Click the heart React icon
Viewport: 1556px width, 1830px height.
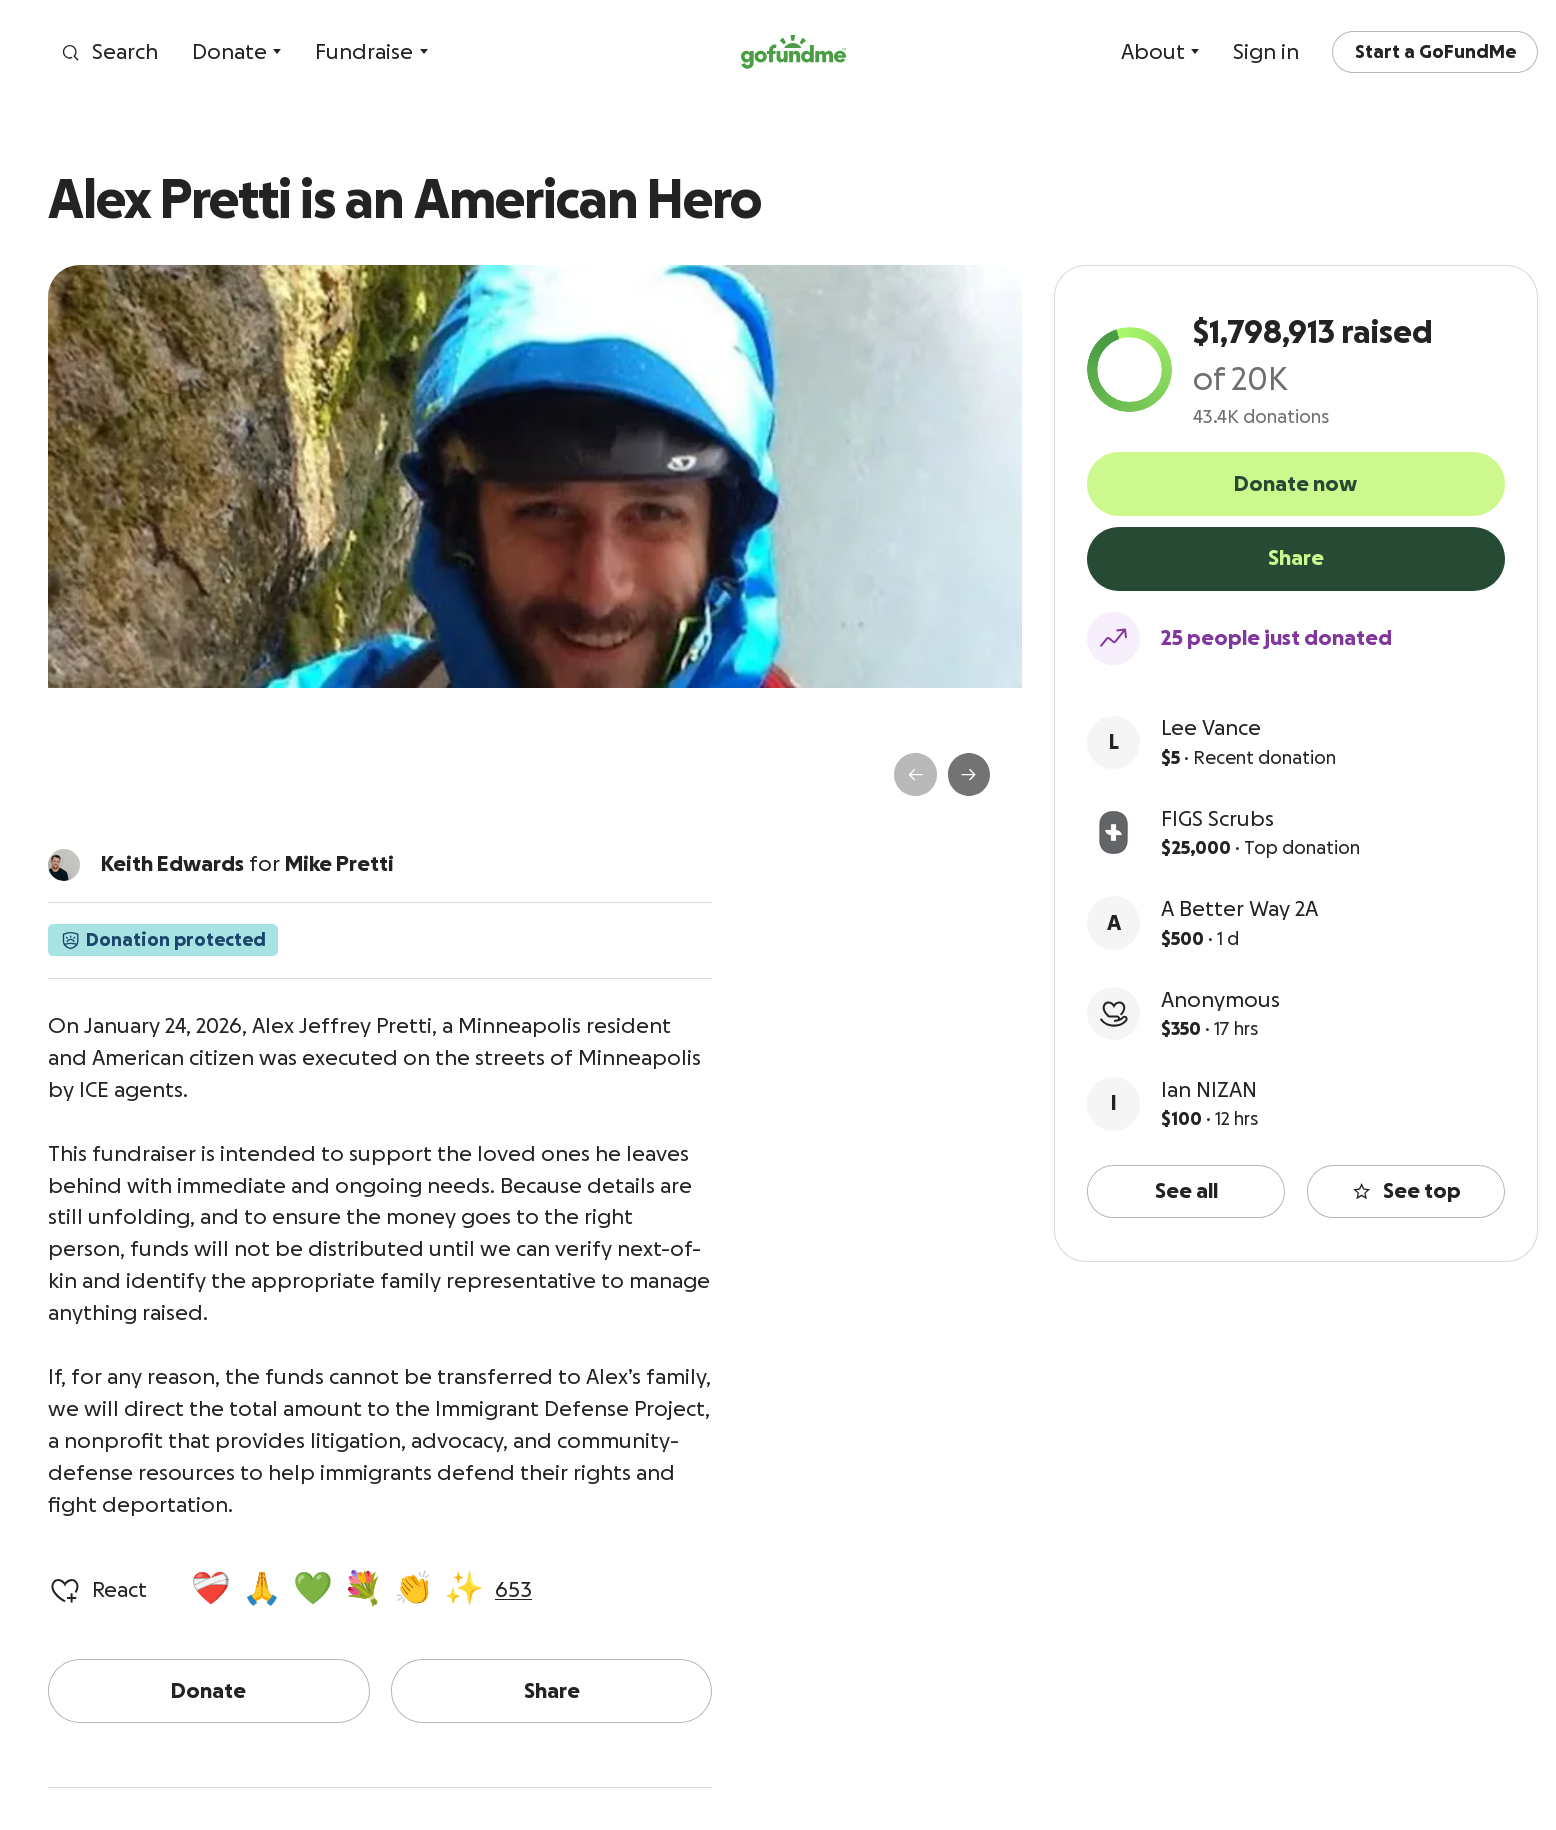tap(65, 1590)
